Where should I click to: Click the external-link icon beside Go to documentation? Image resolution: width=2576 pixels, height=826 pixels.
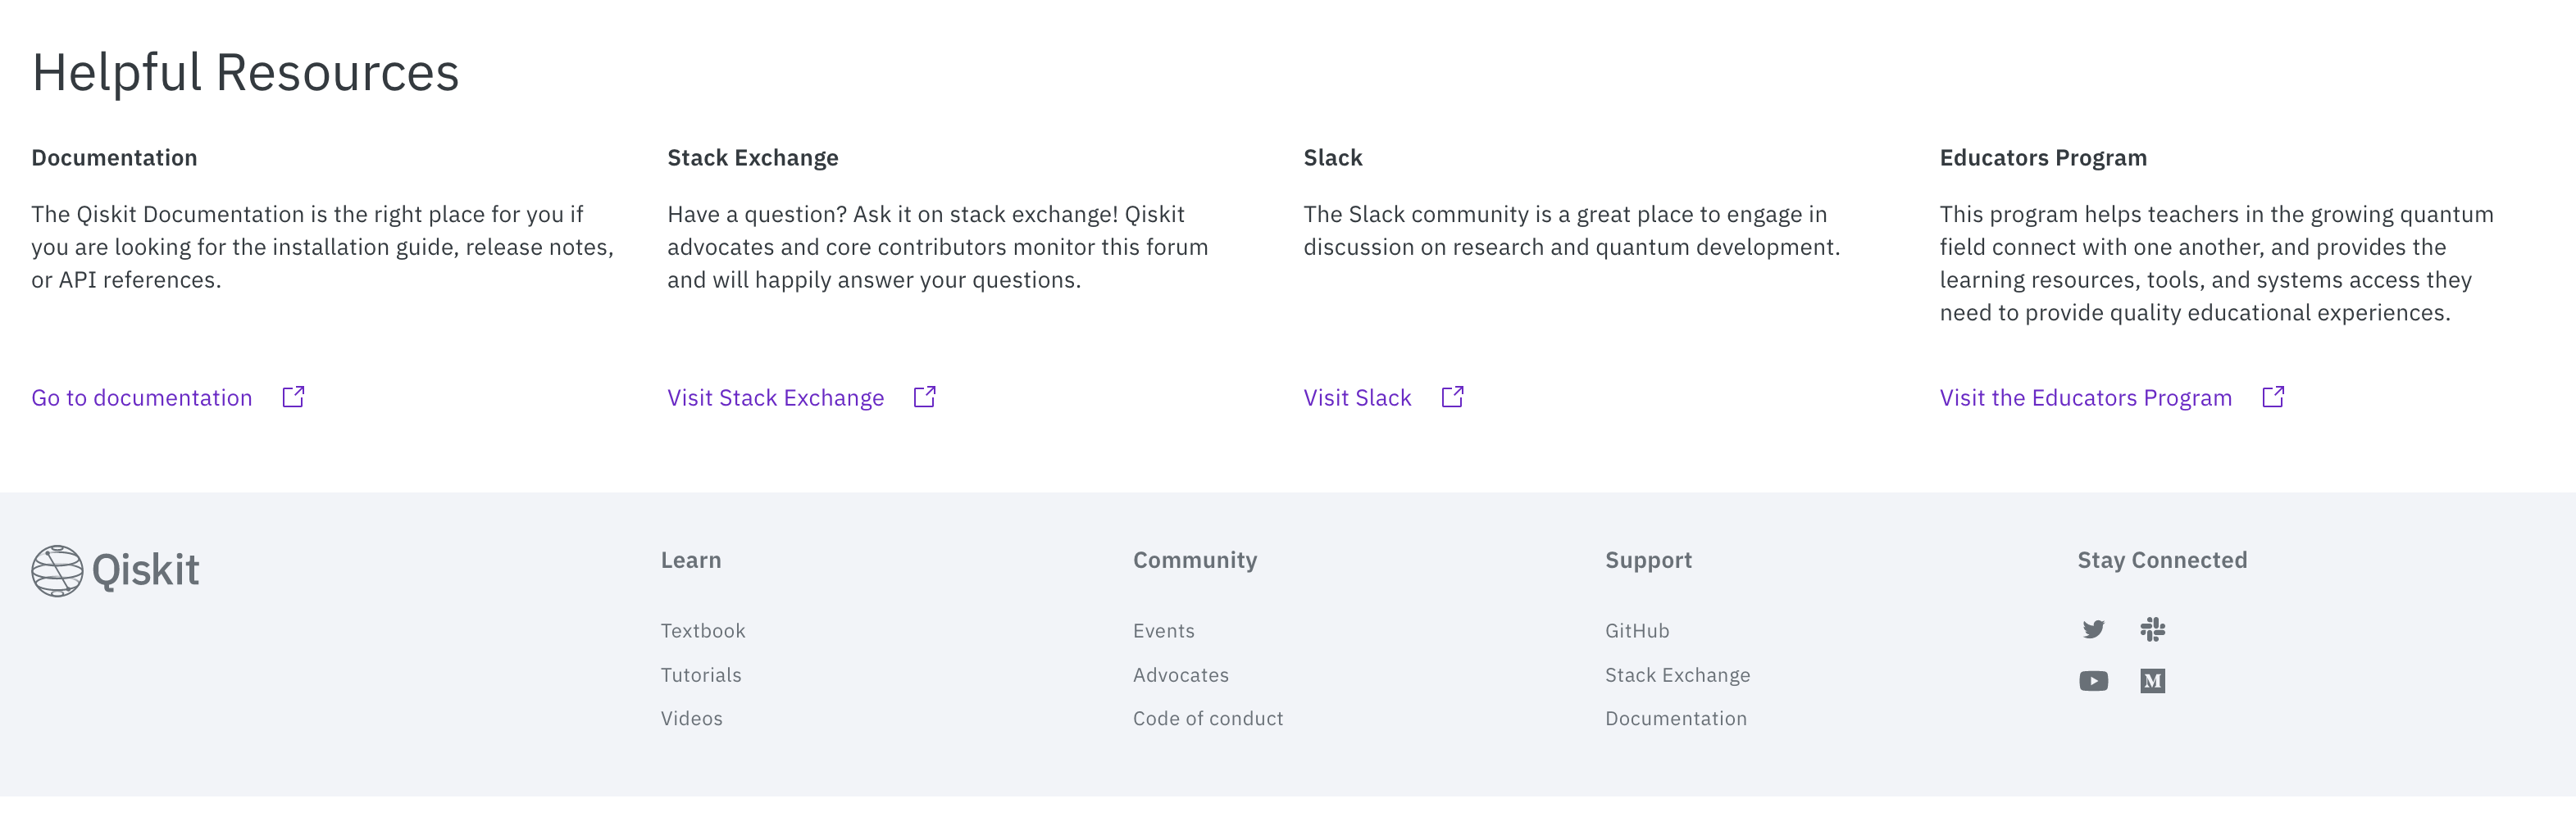coord(293,396)
